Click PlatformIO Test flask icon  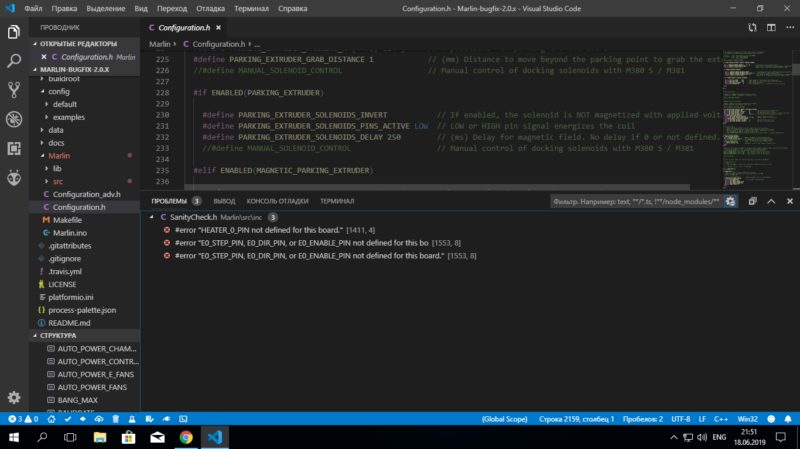pos(132,419)
